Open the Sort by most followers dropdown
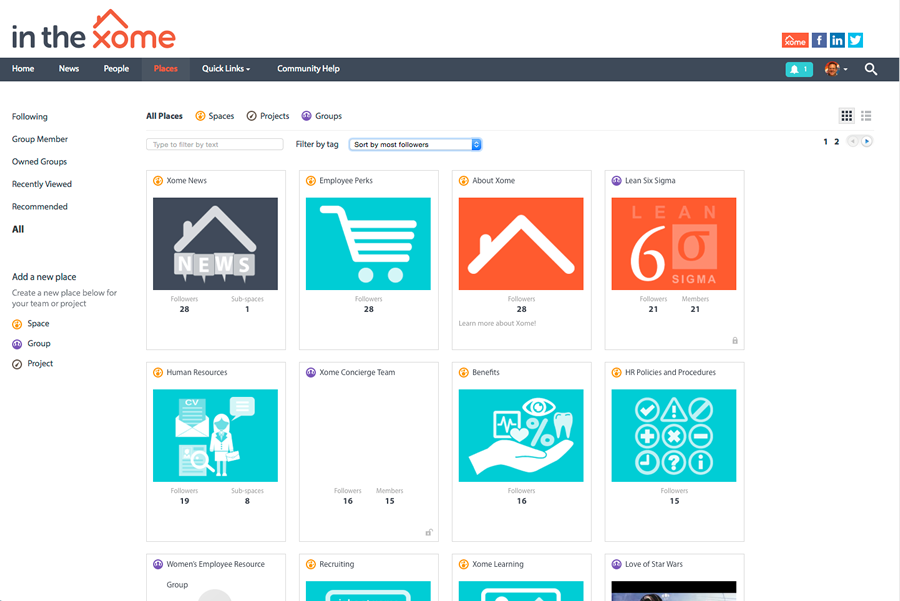The height and width of the screenshot is (601, 900). (x=415, y=145)
